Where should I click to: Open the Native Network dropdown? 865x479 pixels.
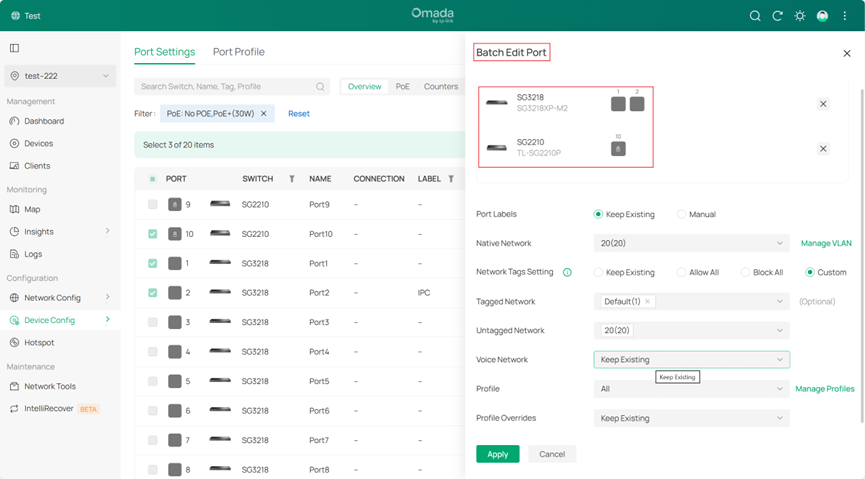691,243
